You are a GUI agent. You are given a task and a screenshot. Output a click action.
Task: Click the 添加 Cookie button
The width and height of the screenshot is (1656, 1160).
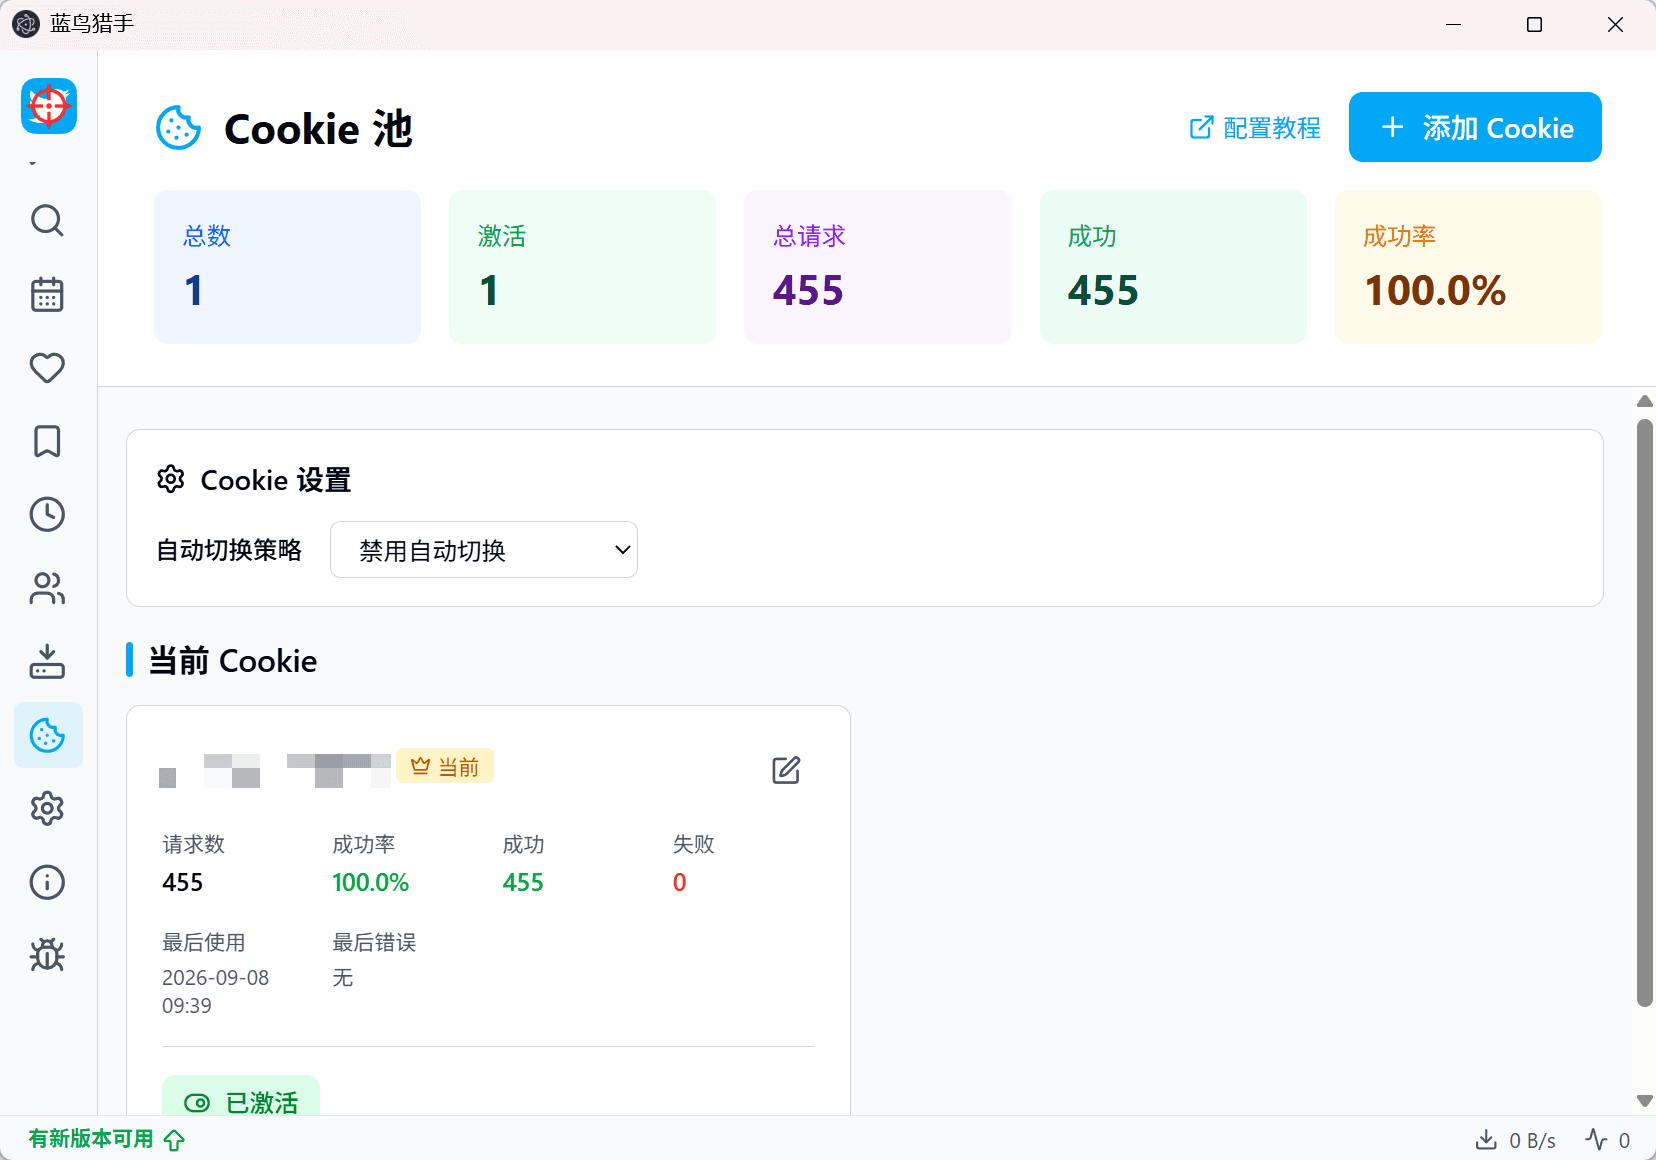1475,127
